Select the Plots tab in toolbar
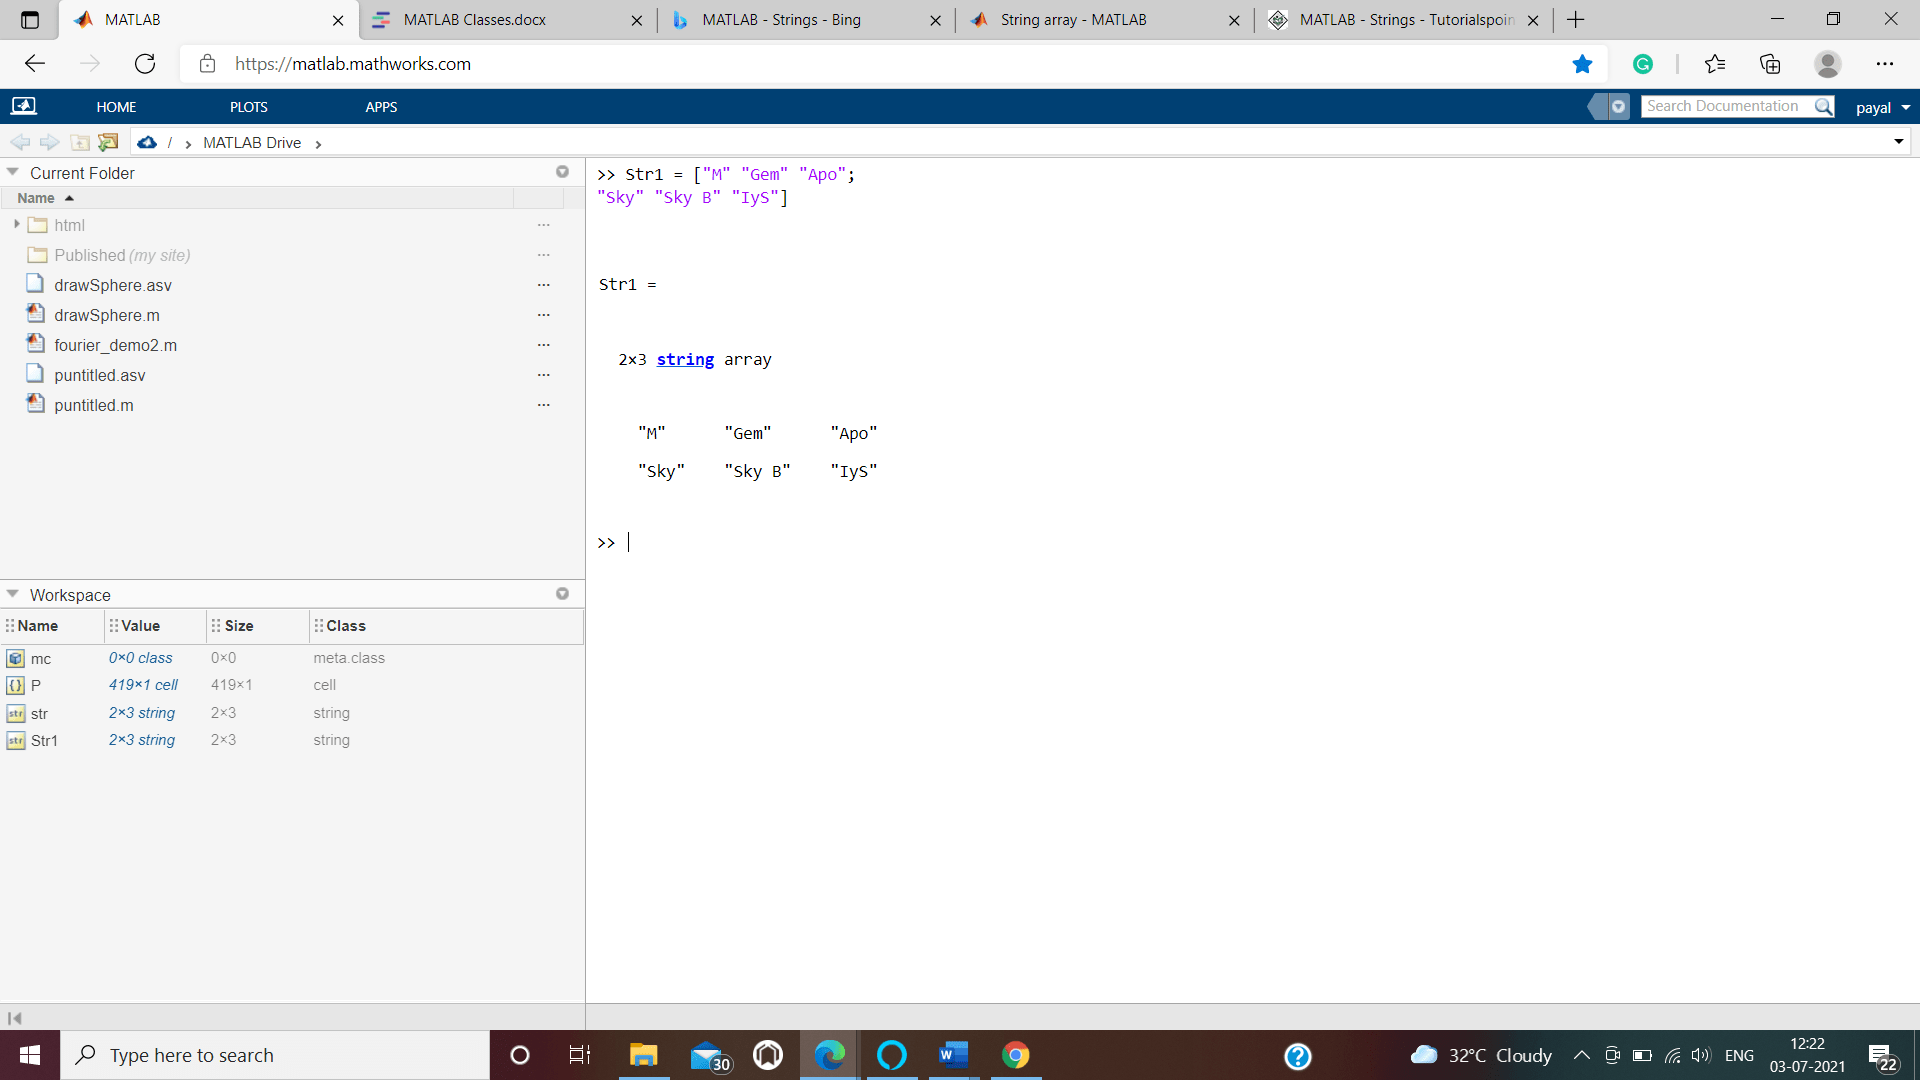Viewport: 1920px width, 1080px height. click(249, 107)
